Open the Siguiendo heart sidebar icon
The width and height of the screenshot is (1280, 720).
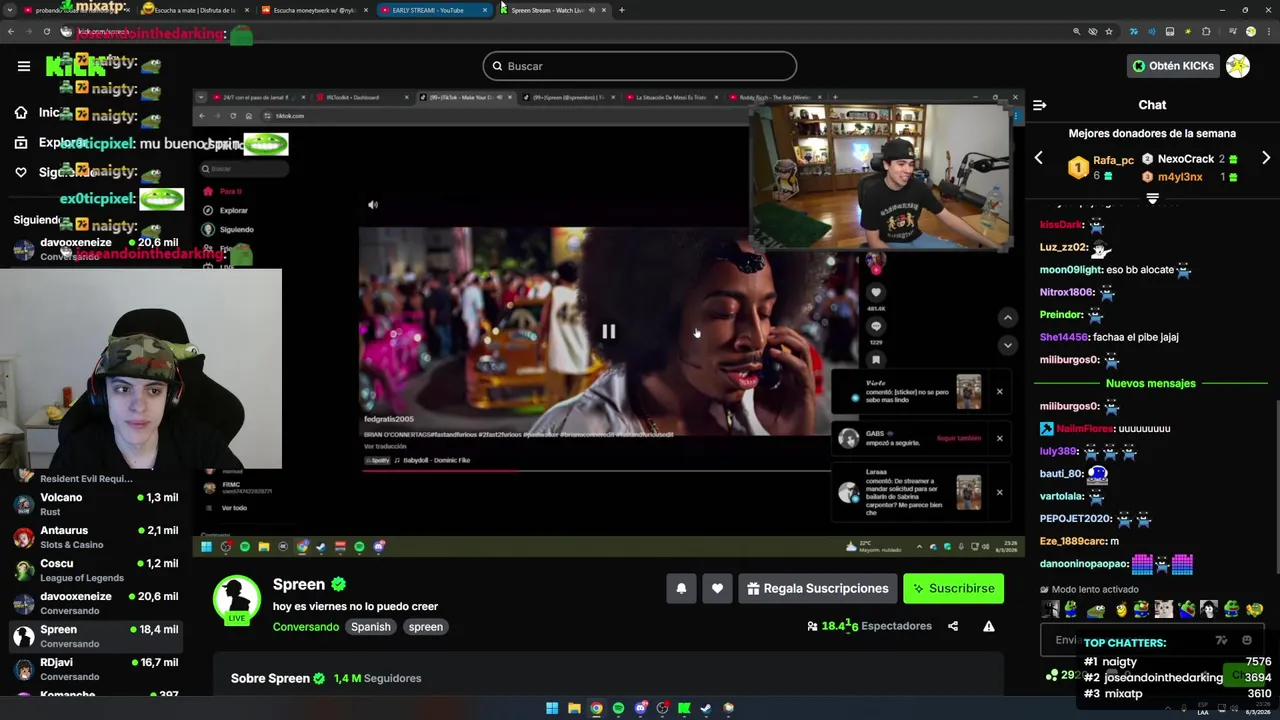click(x=21, y=172)
